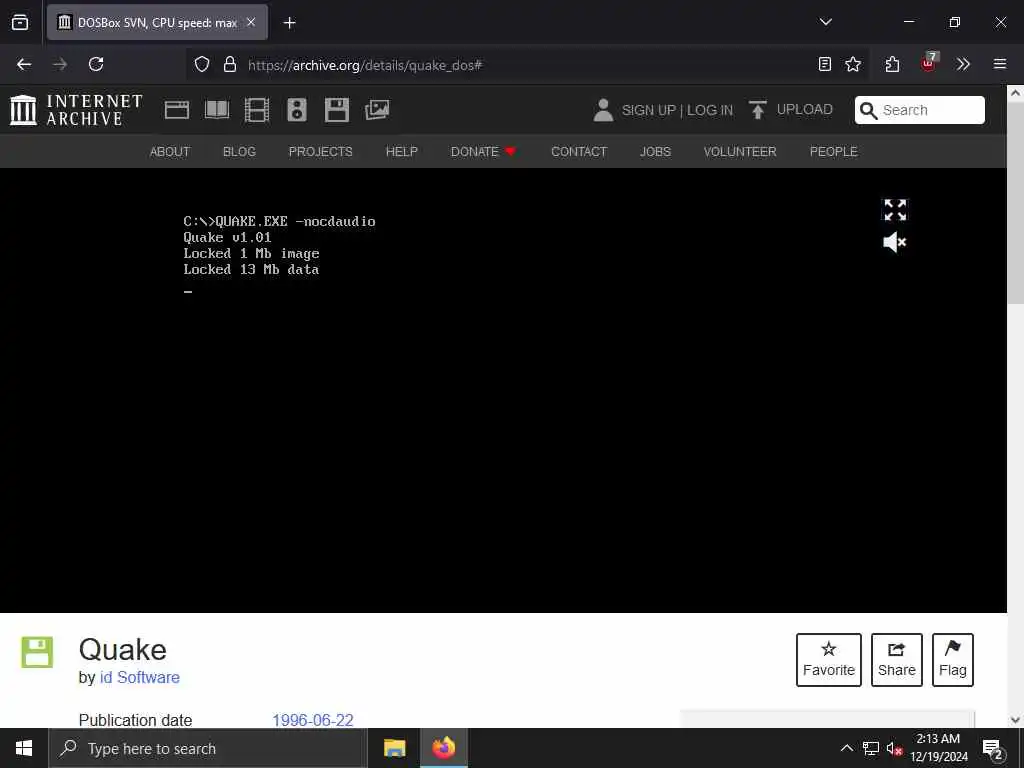Share the Quake item
Screen dimensions: 1024x768
point(897,660)
